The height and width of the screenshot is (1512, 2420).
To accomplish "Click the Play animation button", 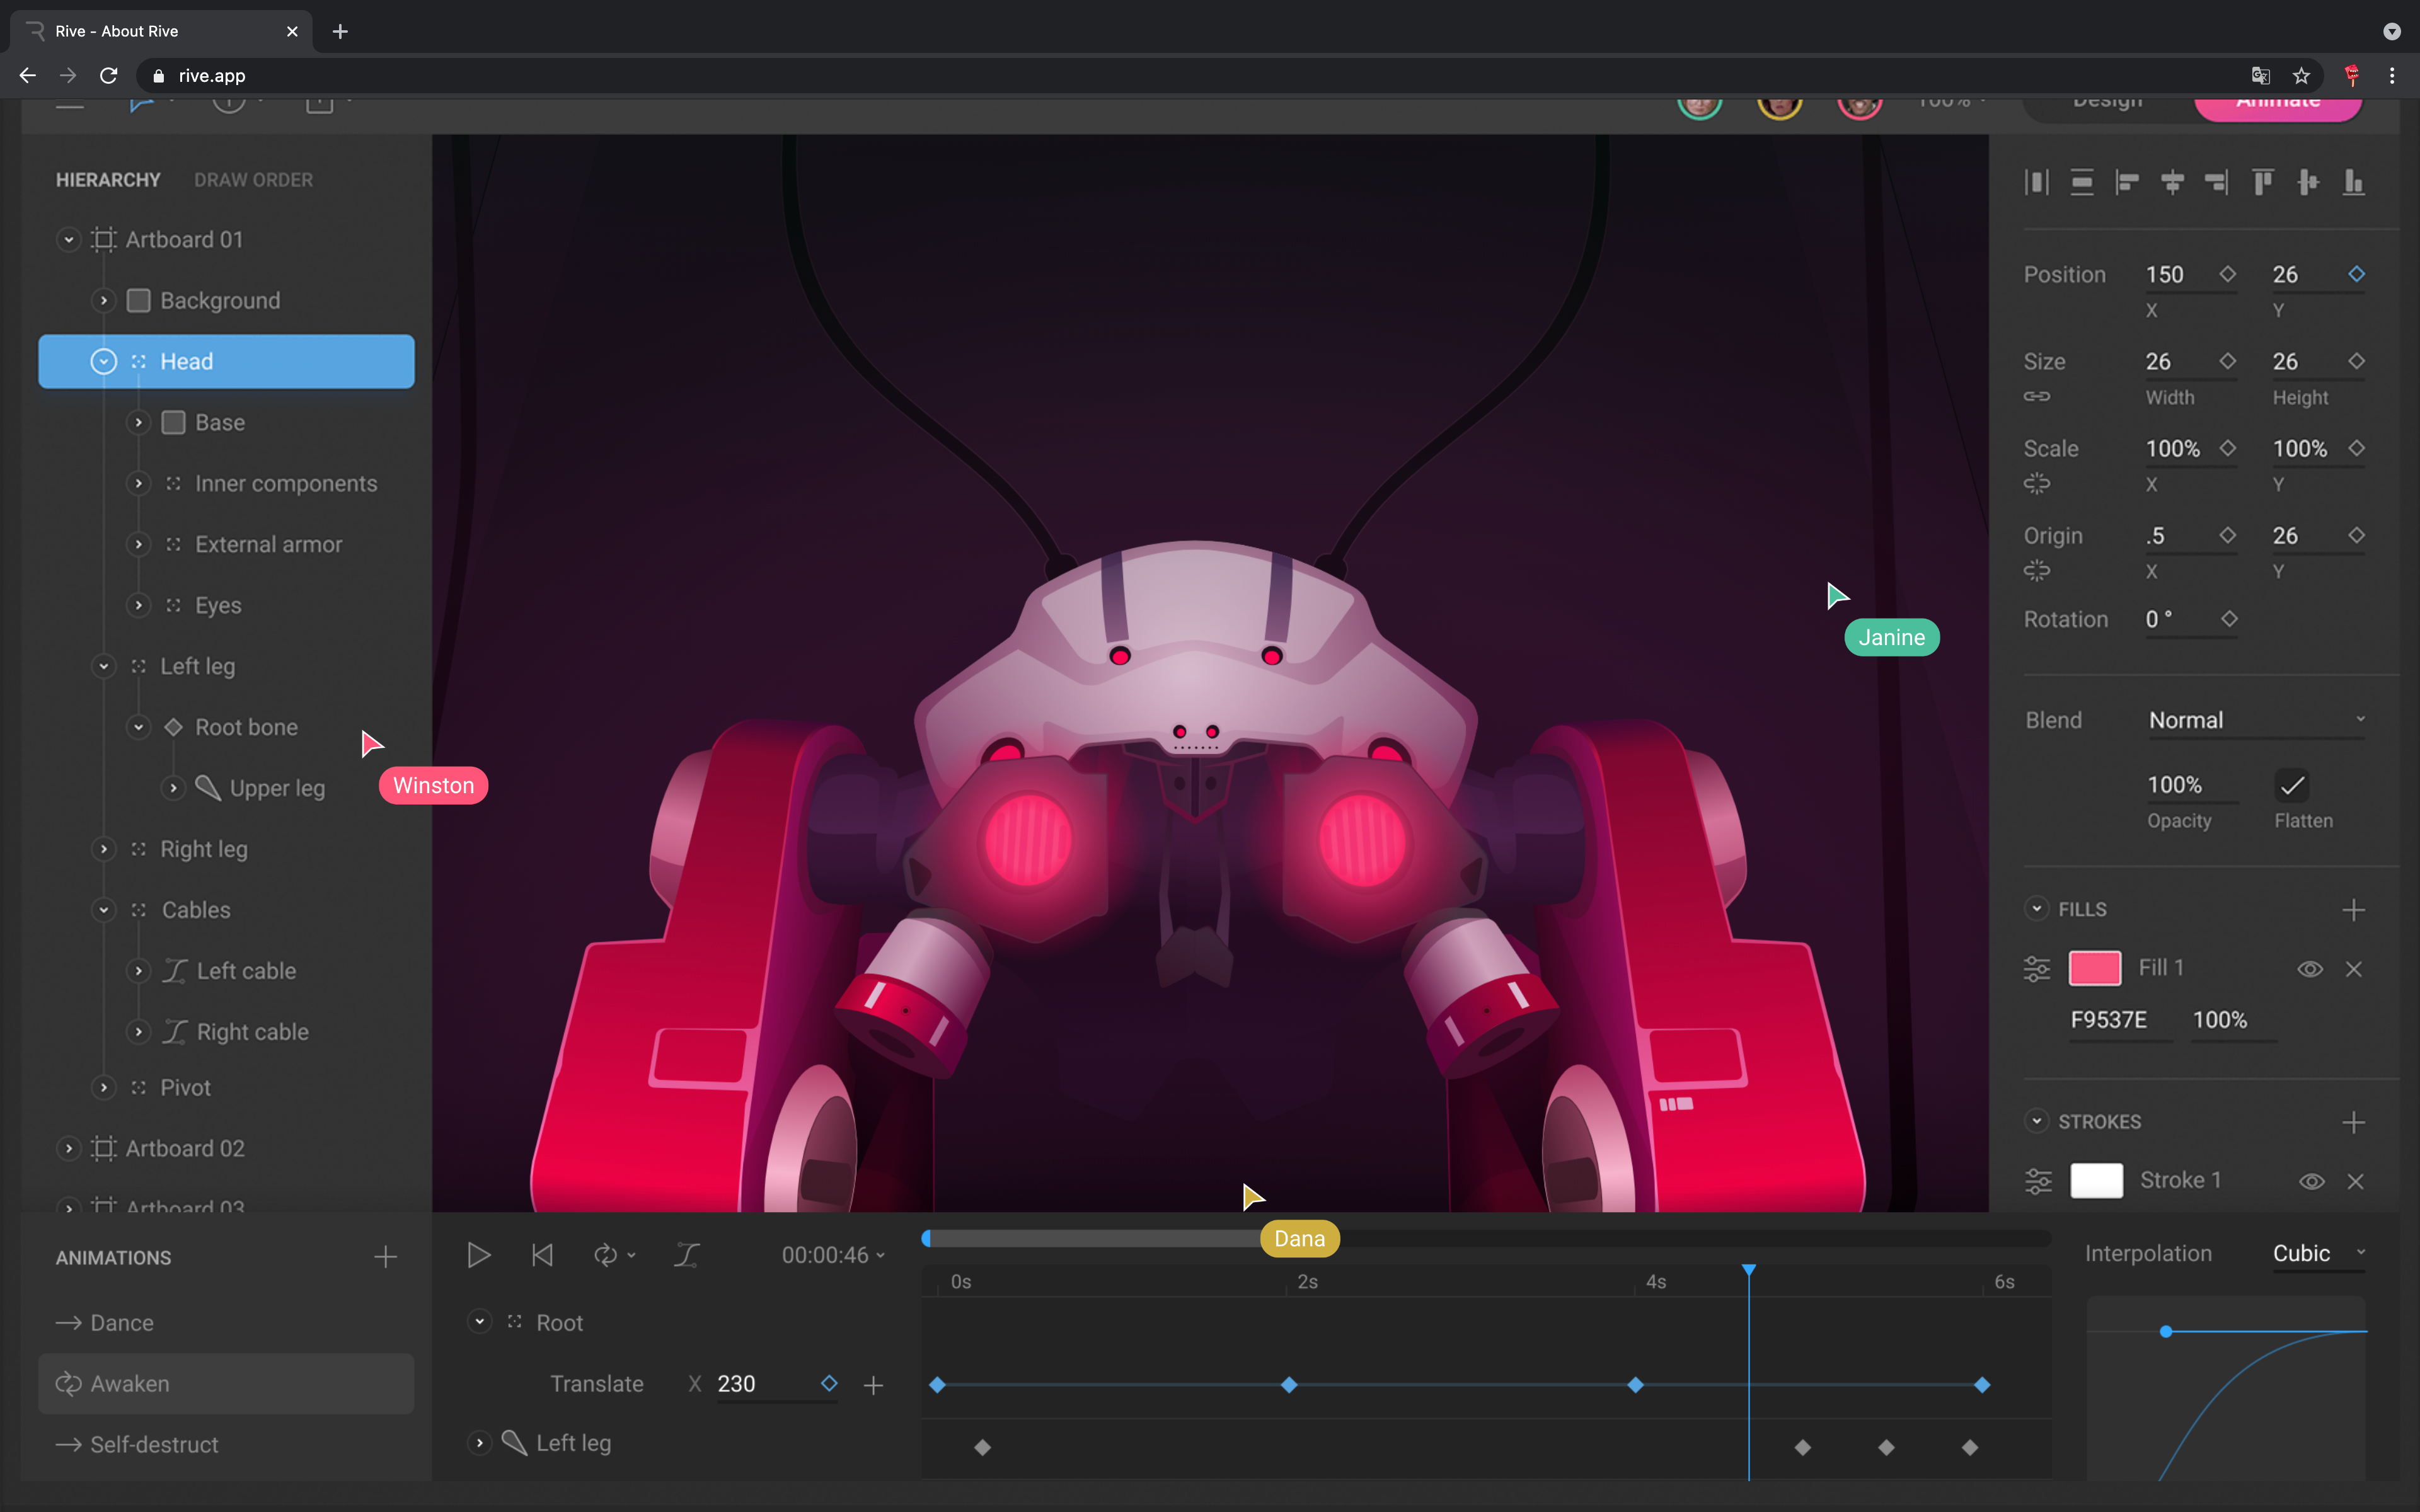I will coord(478,1255).
